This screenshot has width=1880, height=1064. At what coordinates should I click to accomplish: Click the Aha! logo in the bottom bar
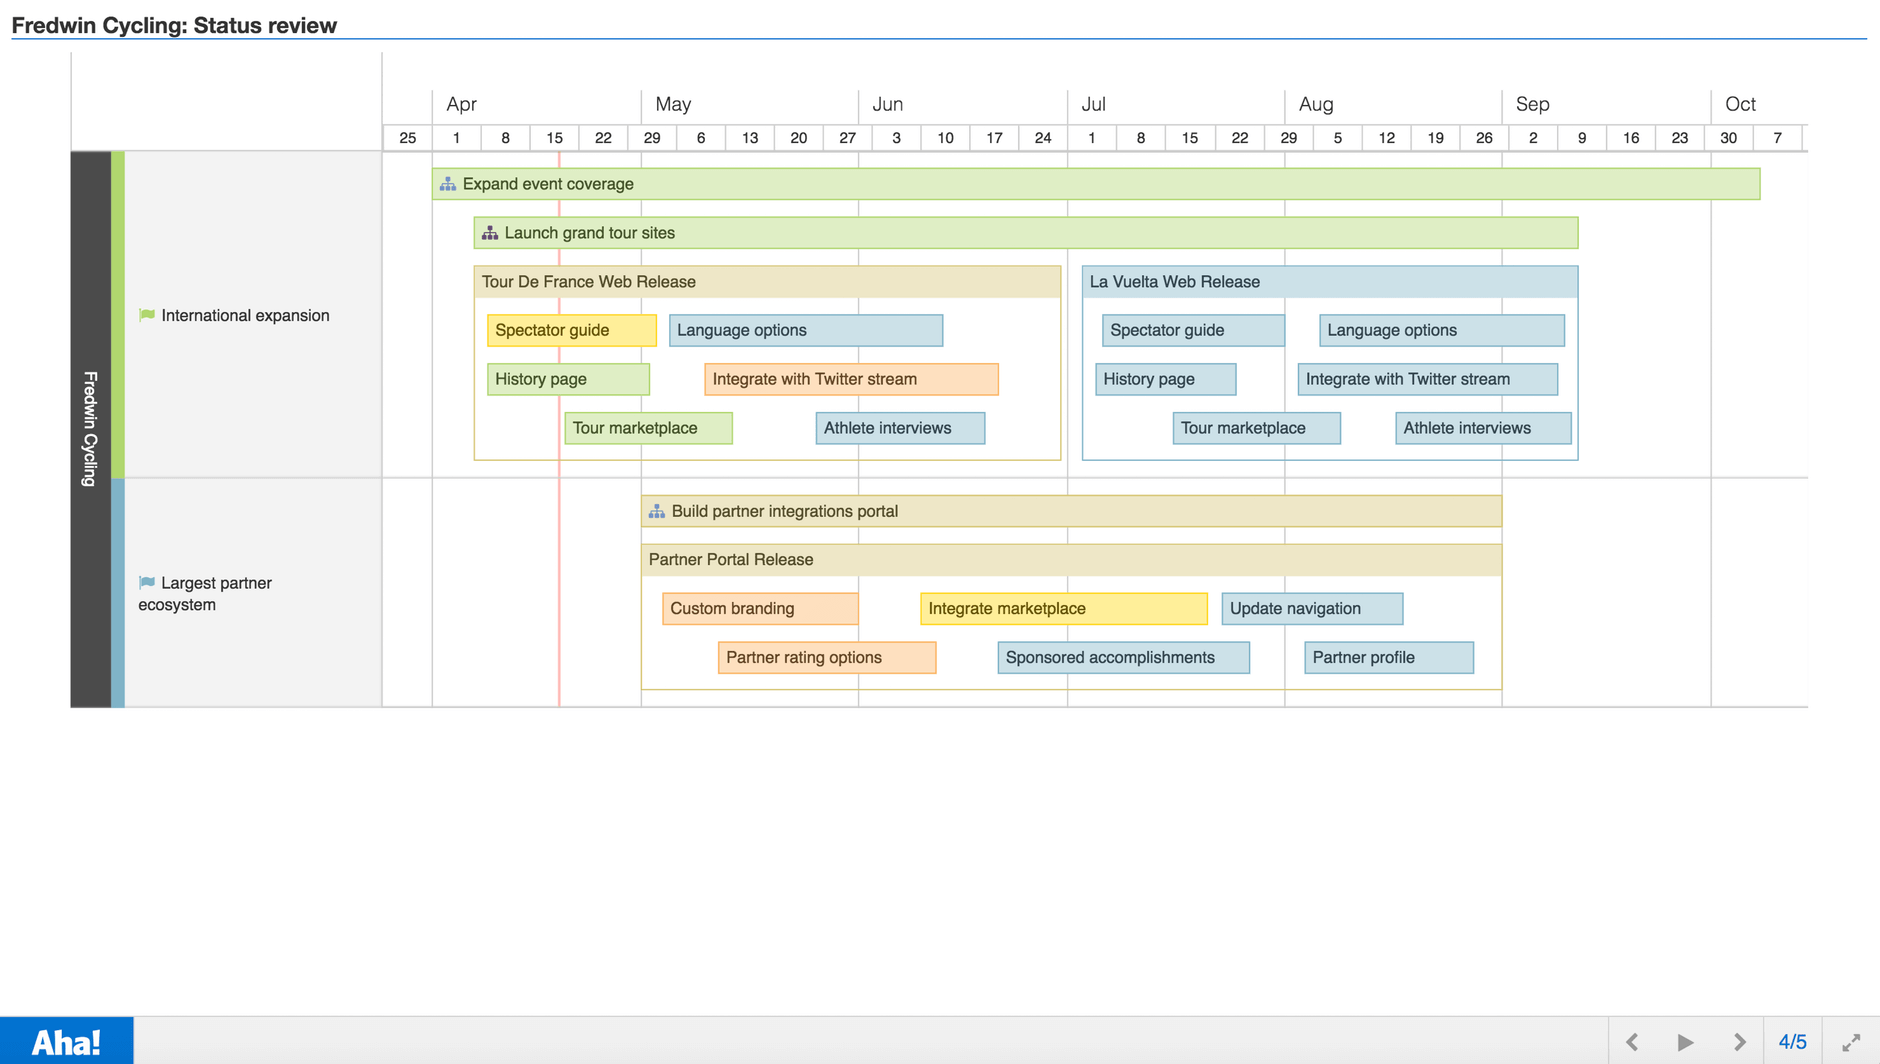click(x=66, y=1040)
